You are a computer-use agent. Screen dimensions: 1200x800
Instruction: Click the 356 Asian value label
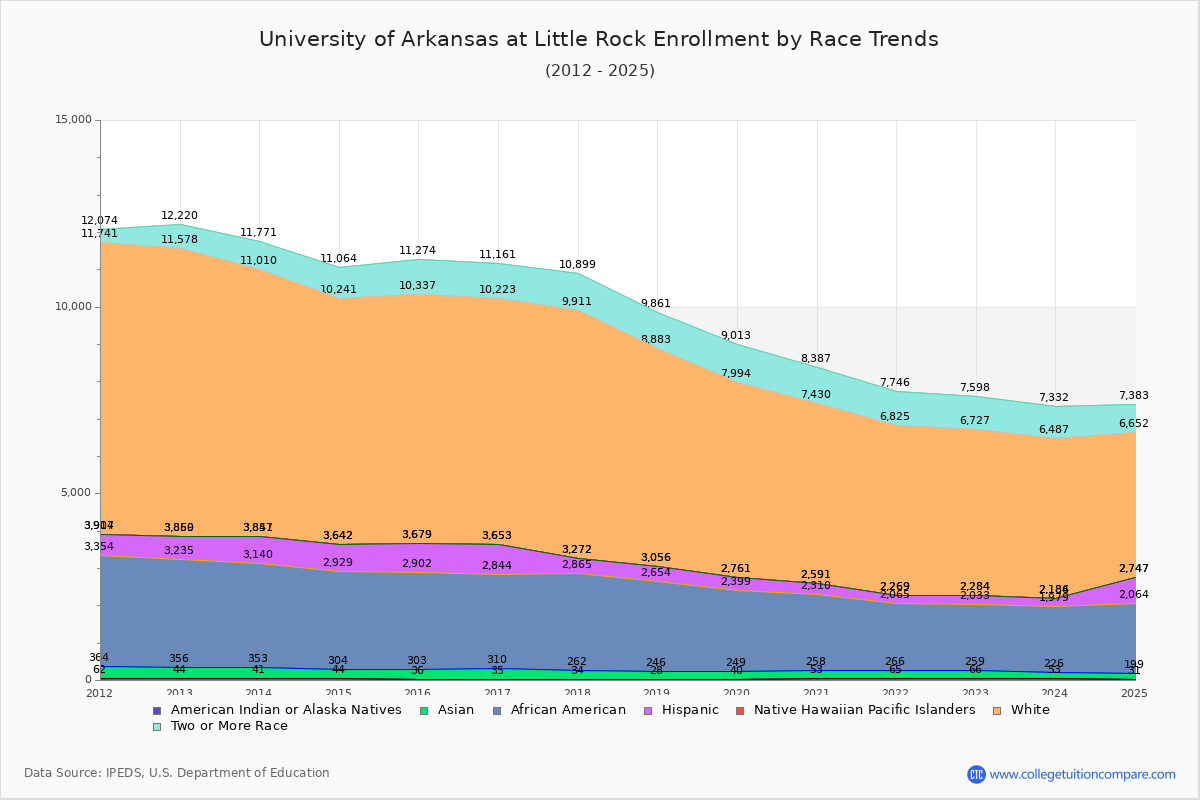pos(180,659)
